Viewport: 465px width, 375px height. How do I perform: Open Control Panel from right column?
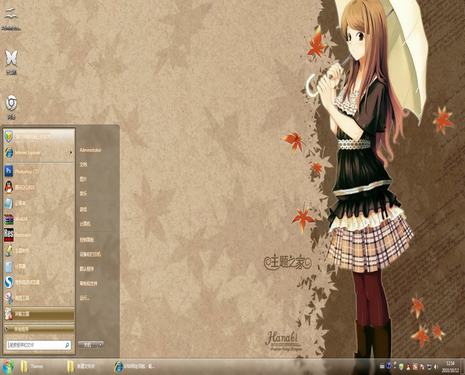[x=87, y=240]
